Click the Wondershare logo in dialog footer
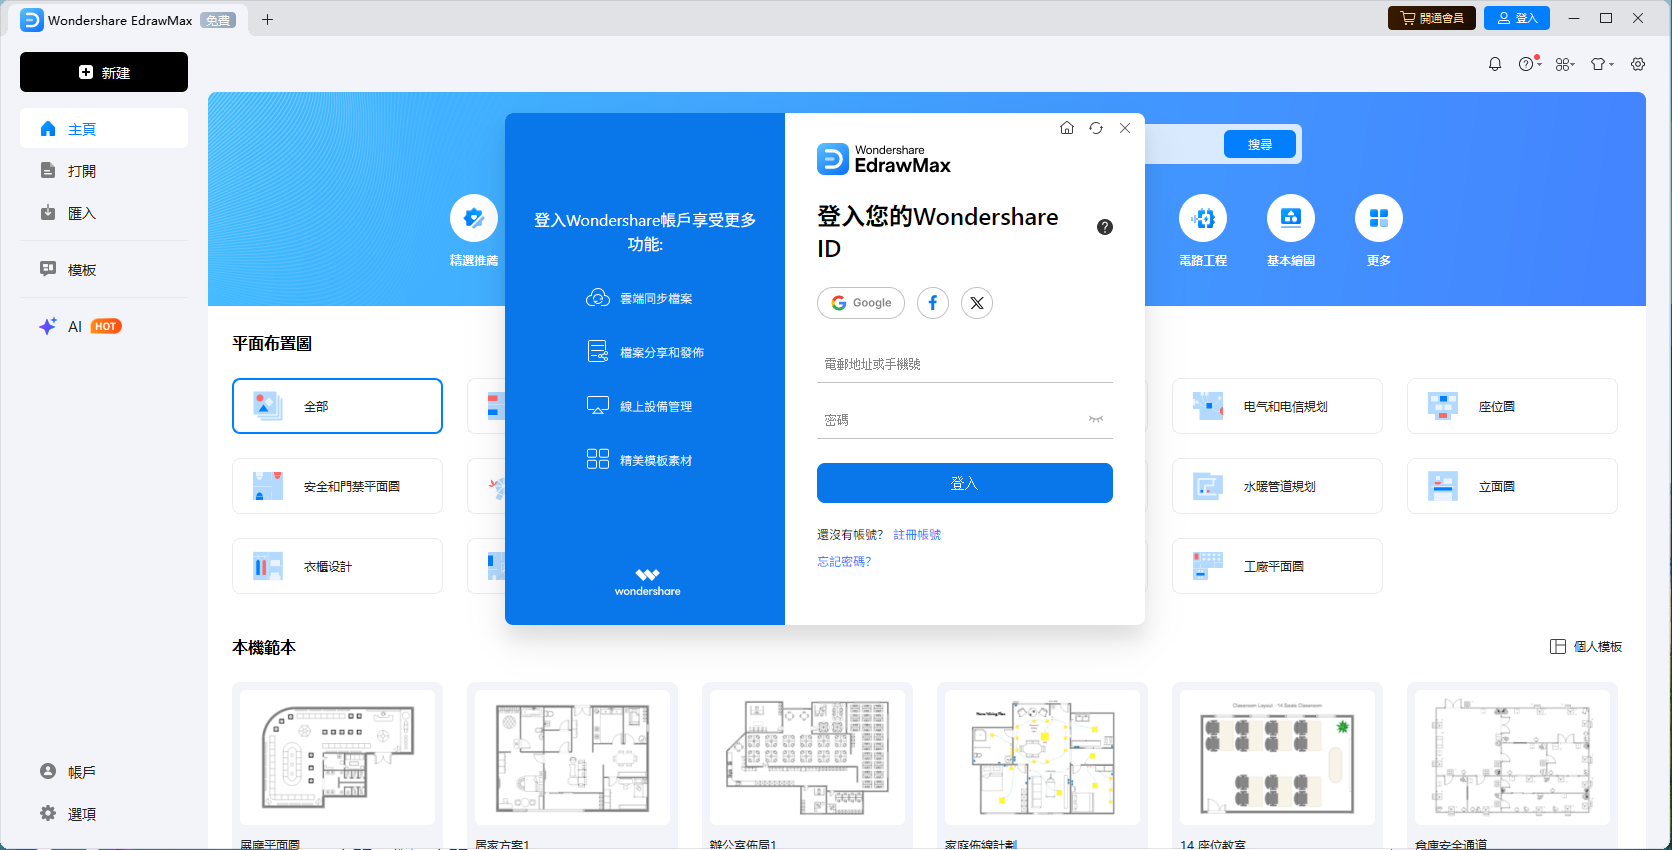This screenshot has height=850, width=1672. click(647, 582)
